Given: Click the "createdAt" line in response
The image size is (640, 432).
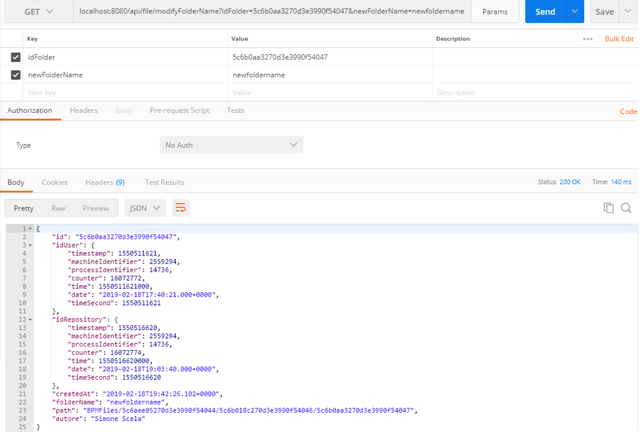Looking at the screenshot, I should [137, 394].
